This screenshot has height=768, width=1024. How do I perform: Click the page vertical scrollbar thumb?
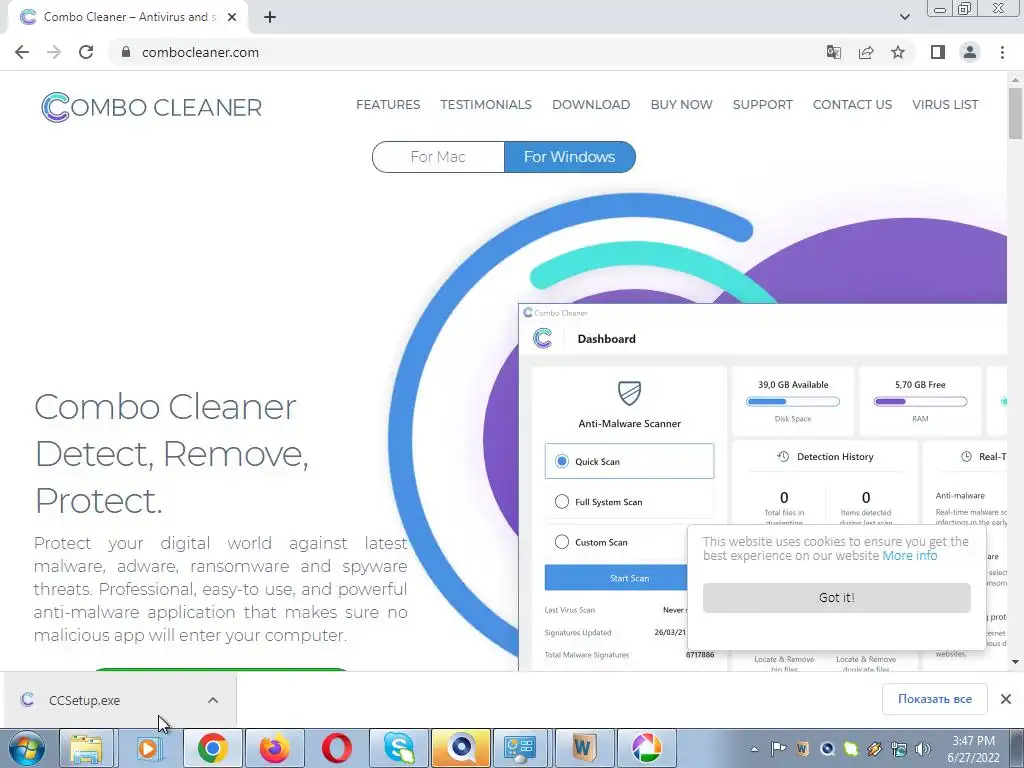pyautogui.click(x=1015, y=112)
